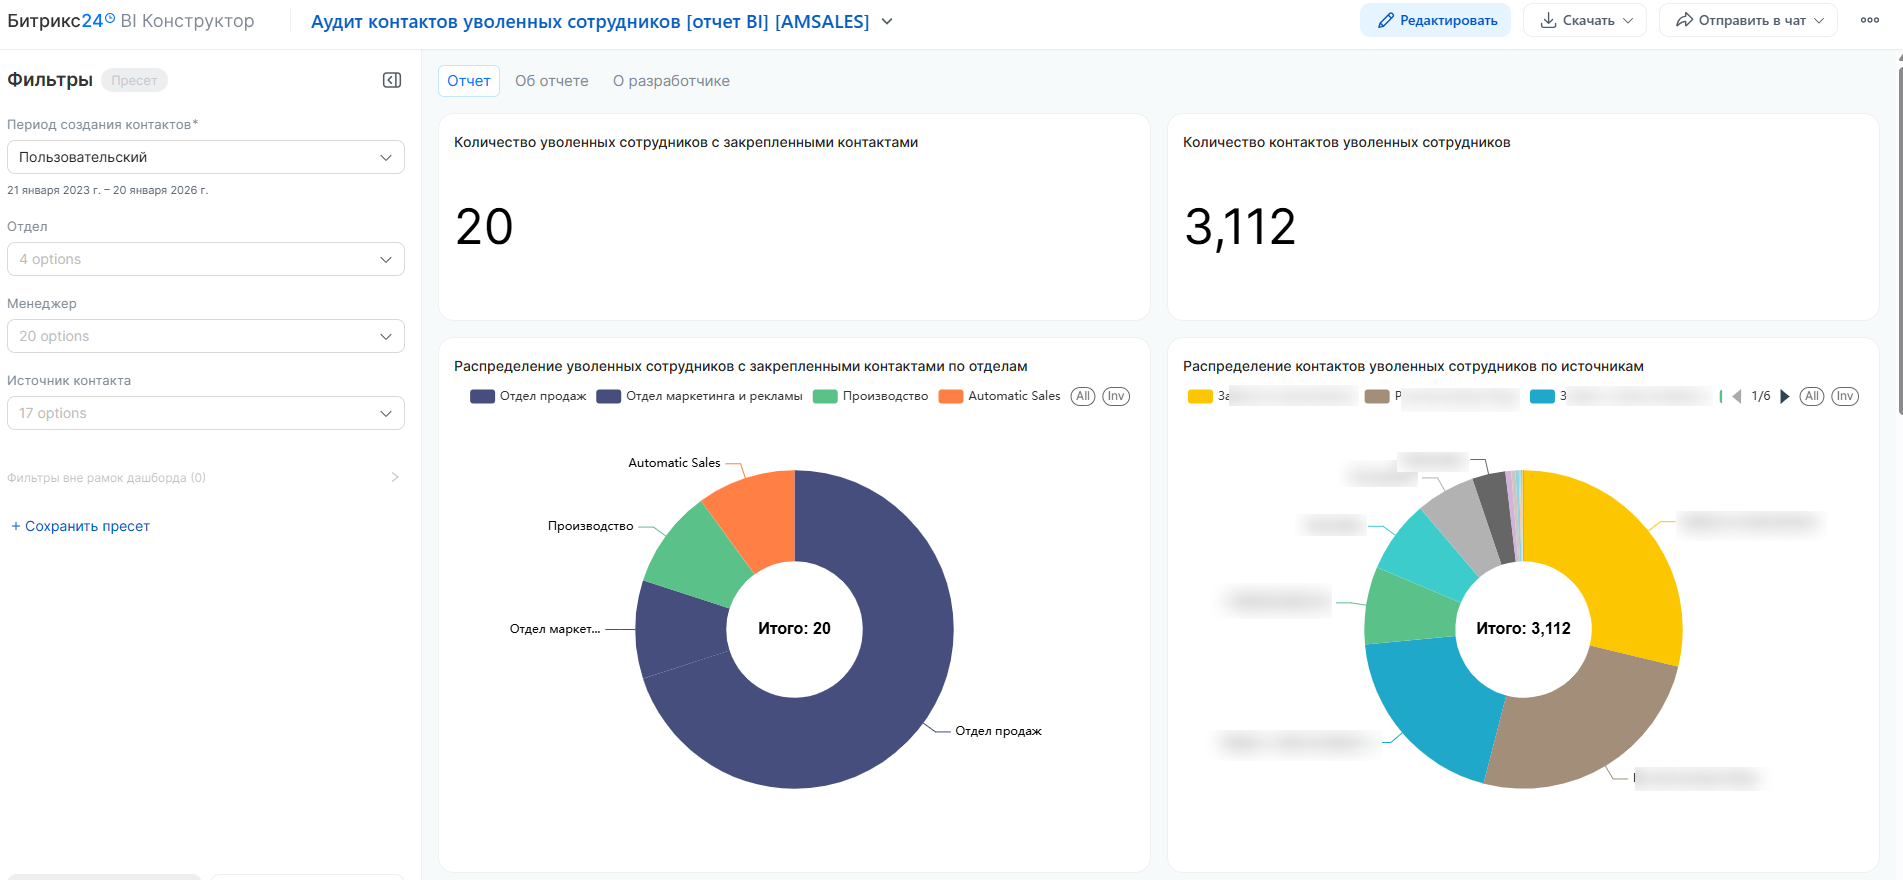This screenshot has height=880, width=1903.
Task: Switch to the О разработчике tab
Action: pyautogui.click(x=671, y=81)
